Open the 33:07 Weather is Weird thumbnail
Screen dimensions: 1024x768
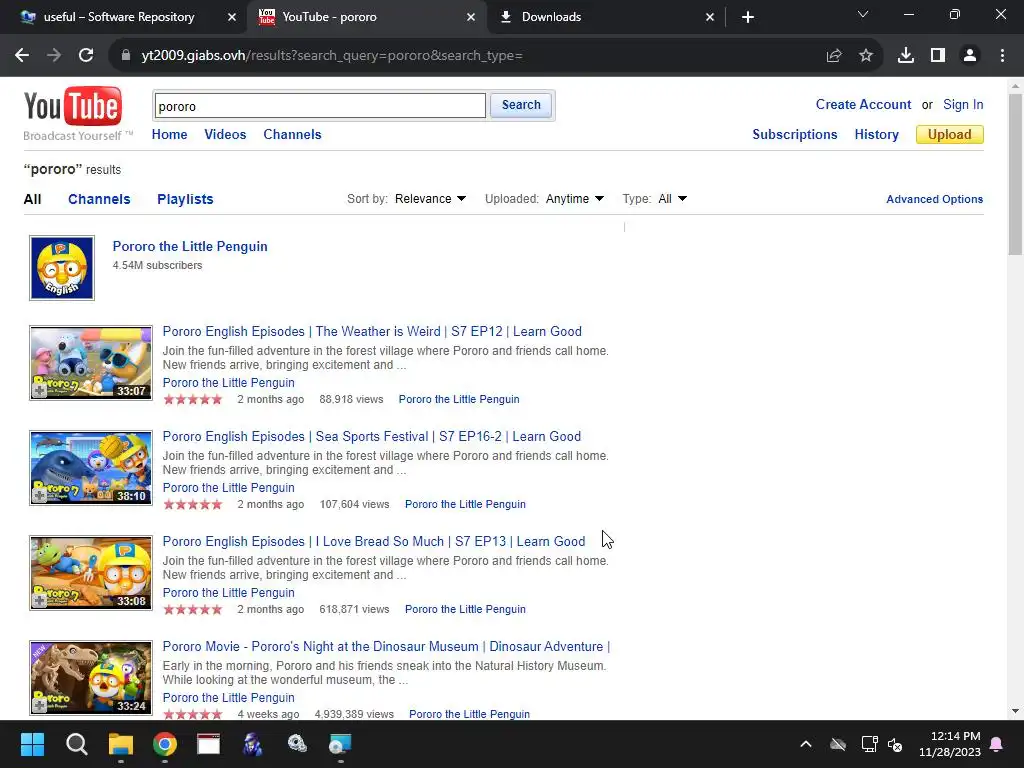[91, 363]
